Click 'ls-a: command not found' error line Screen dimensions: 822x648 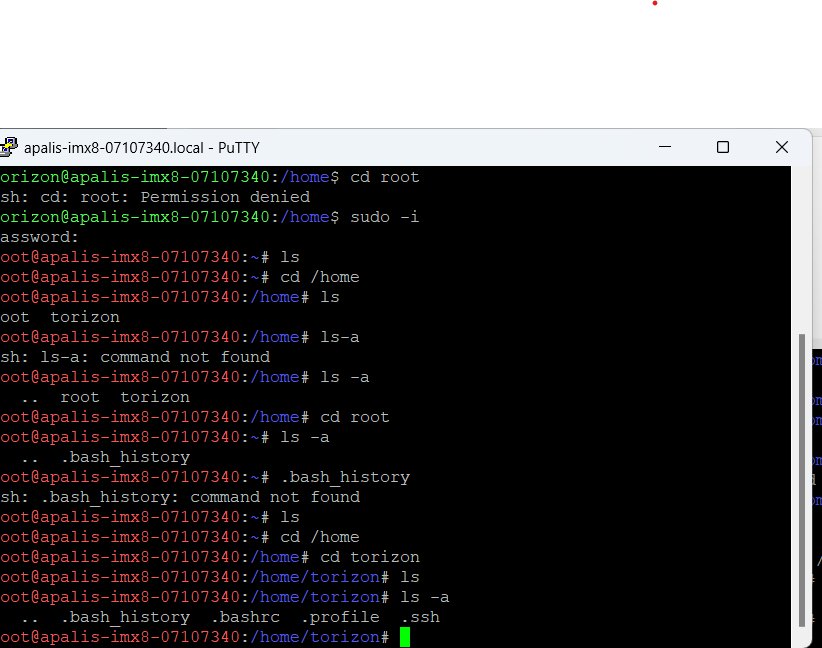click(135, 357)
